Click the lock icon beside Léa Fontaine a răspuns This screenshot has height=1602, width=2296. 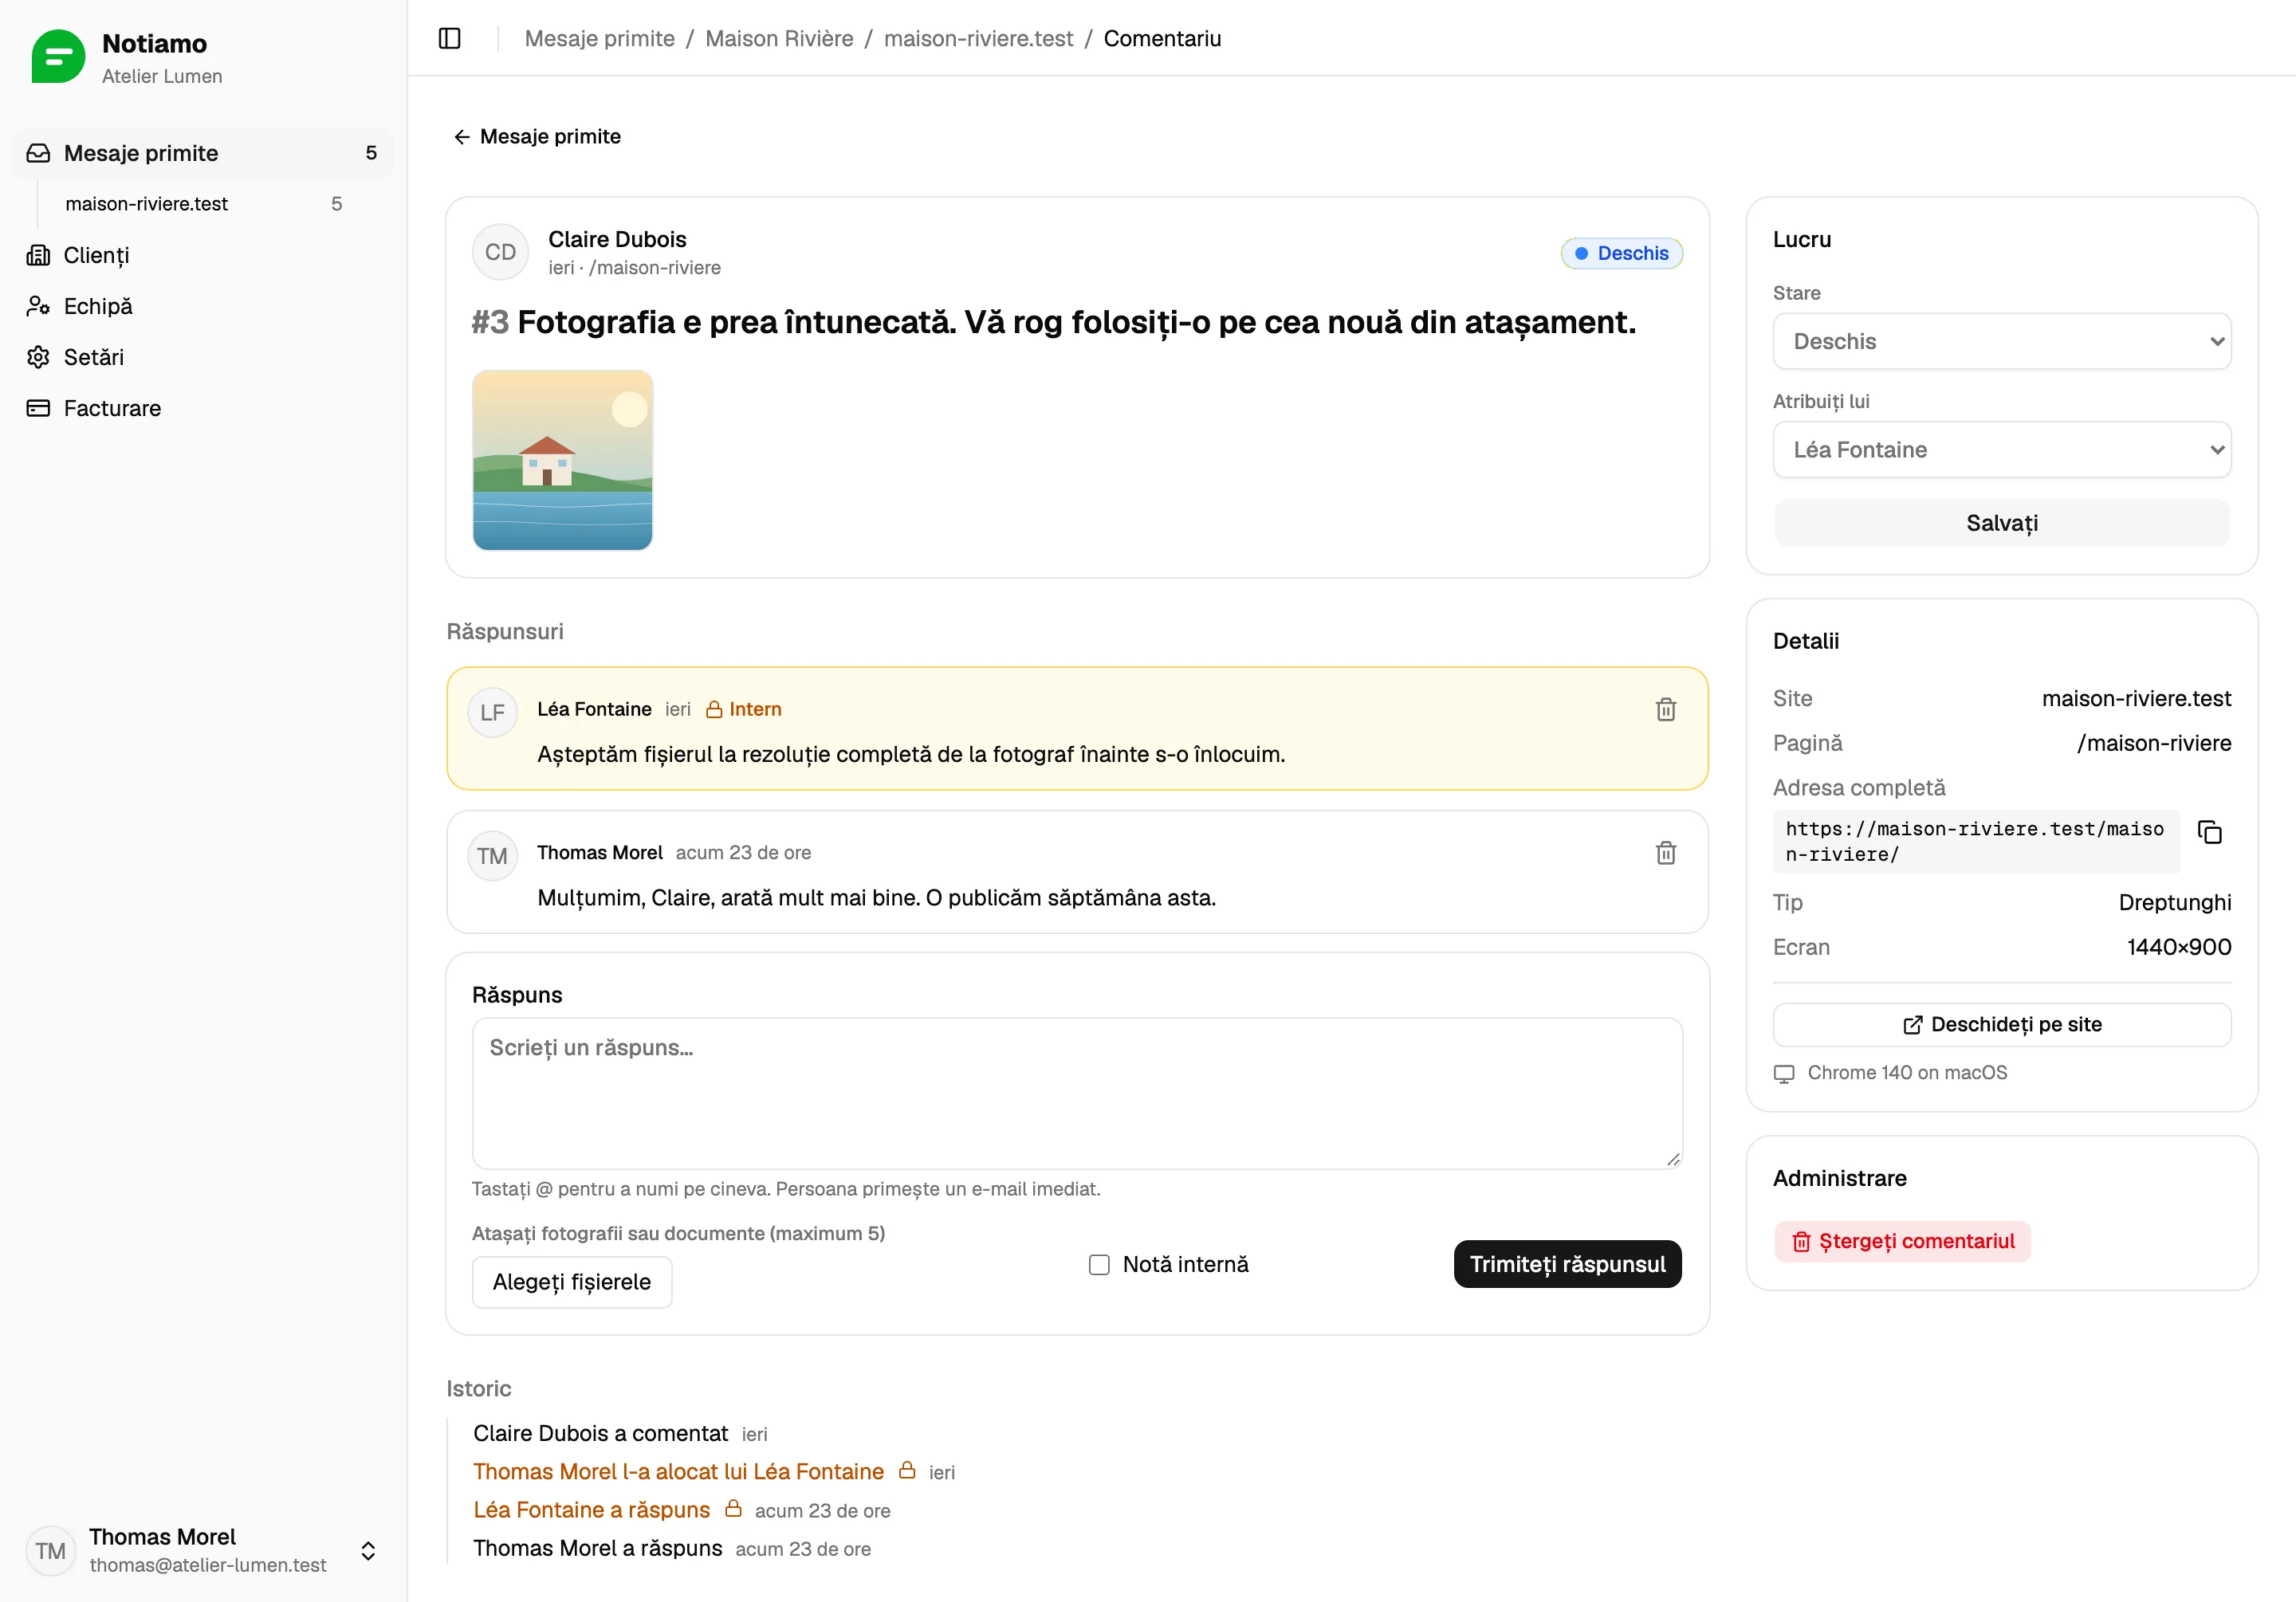coord(733,1508)
